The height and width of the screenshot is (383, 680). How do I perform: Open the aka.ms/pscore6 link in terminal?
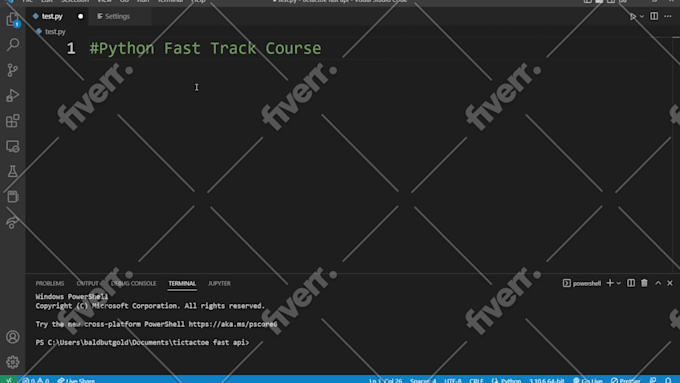click(x=233, y=324)
